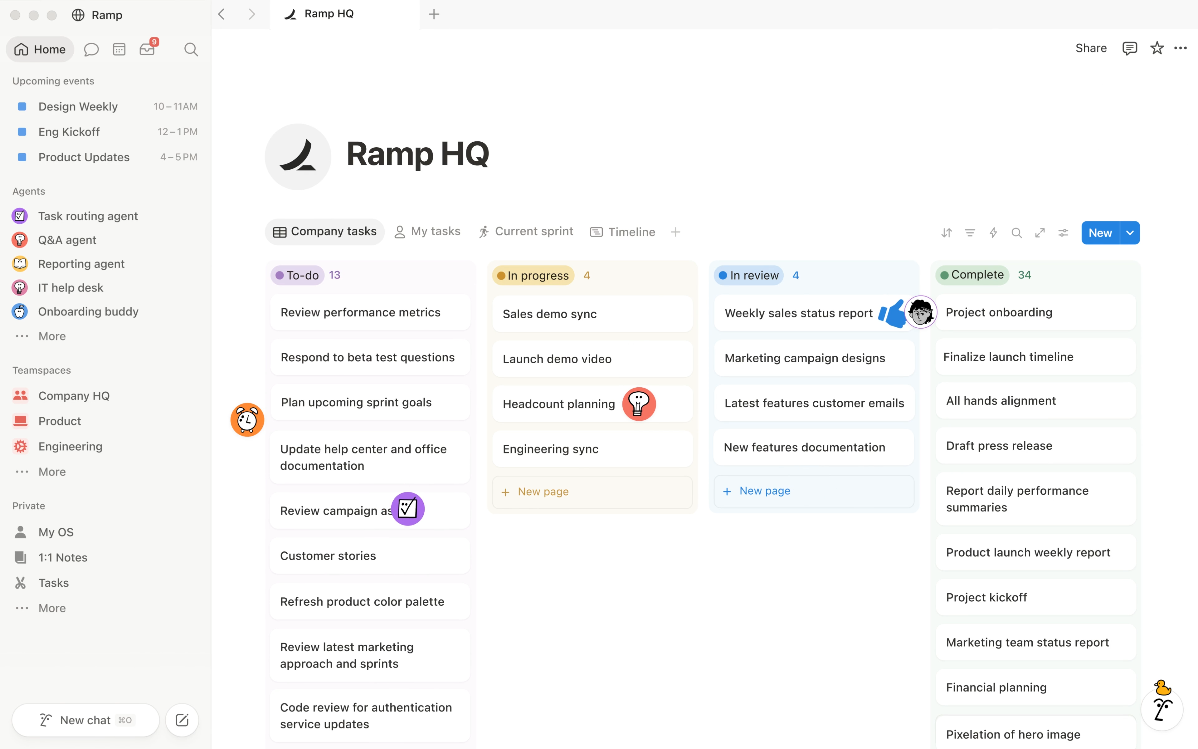The height and width of the screenshot is (749, 1198).
Task: Add a new view with plus icon
Action: tap(675, 232)
